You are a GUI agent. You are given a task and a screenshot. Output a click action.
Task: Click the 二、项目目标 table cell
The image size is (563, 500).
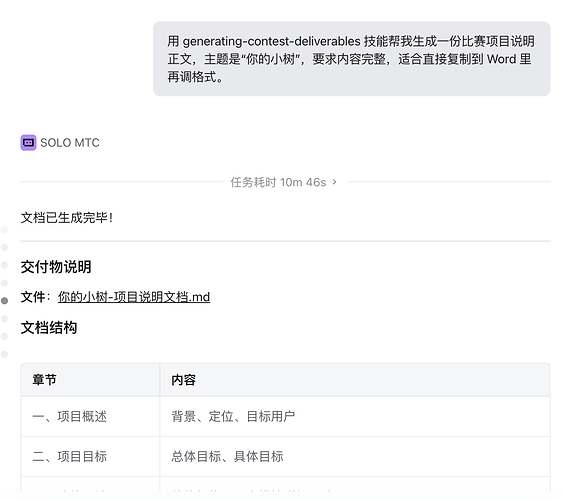(x=90, y=457)
